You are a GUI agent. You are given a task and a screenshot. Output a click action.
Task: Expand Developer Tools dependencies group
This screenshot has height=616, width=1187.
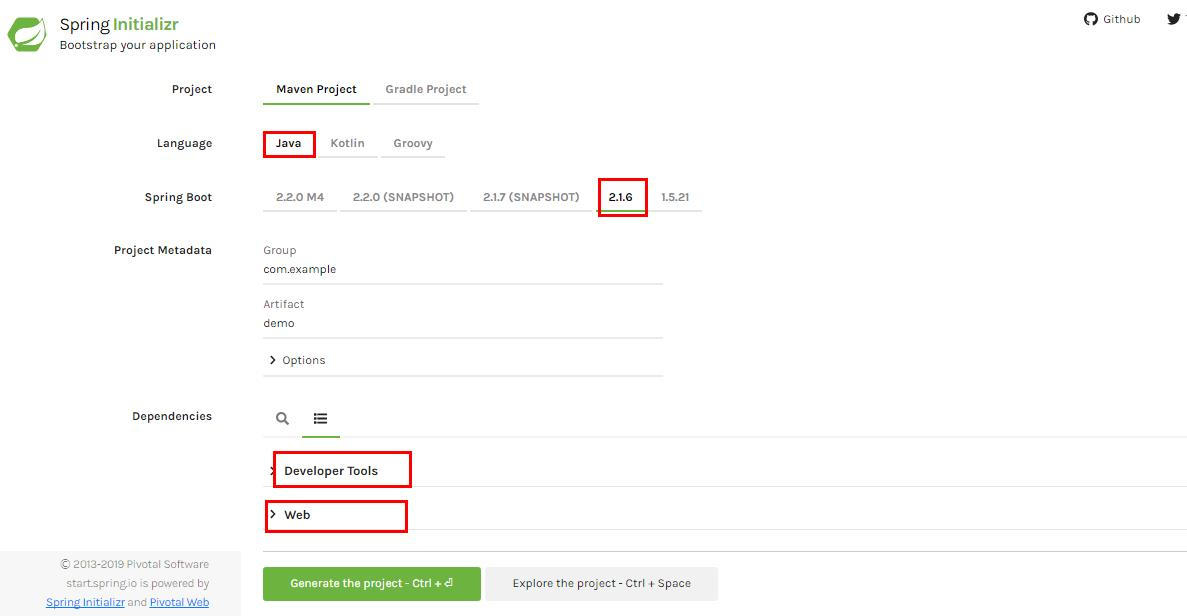coord(331,471)
